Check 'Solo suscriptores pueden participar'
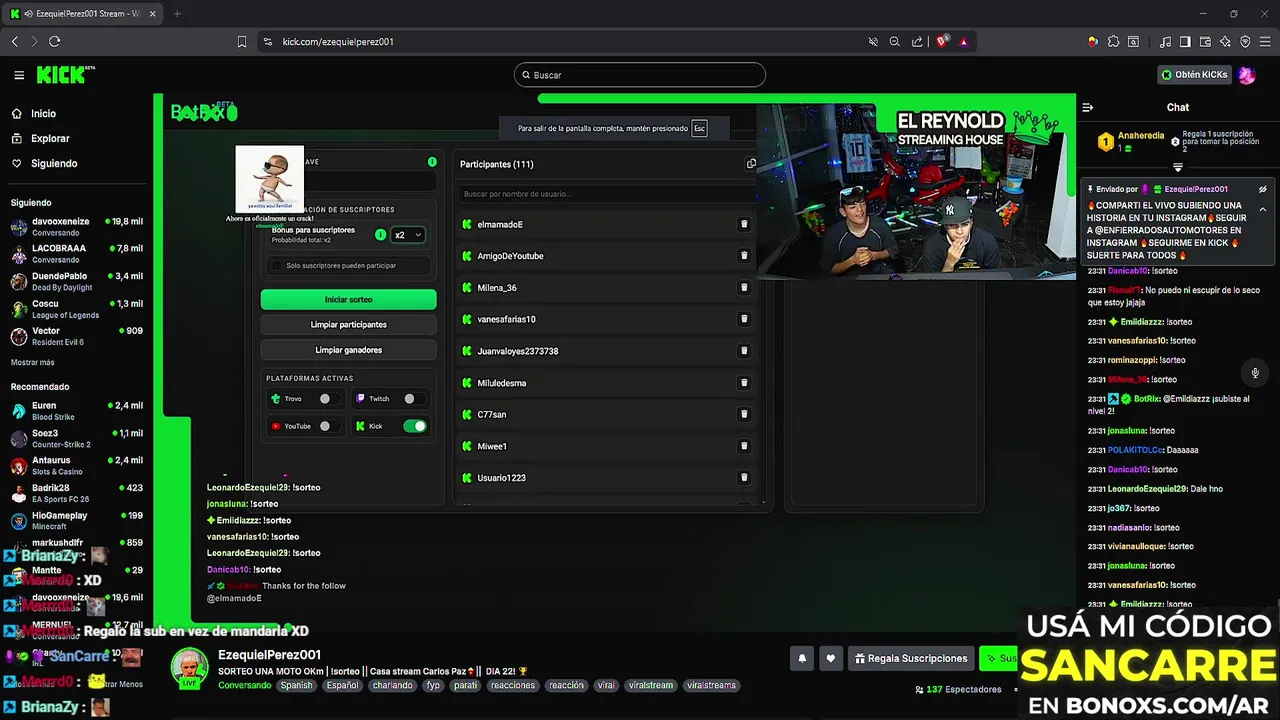The width and height of the screenshot is (1280, 720). point(277,266)
